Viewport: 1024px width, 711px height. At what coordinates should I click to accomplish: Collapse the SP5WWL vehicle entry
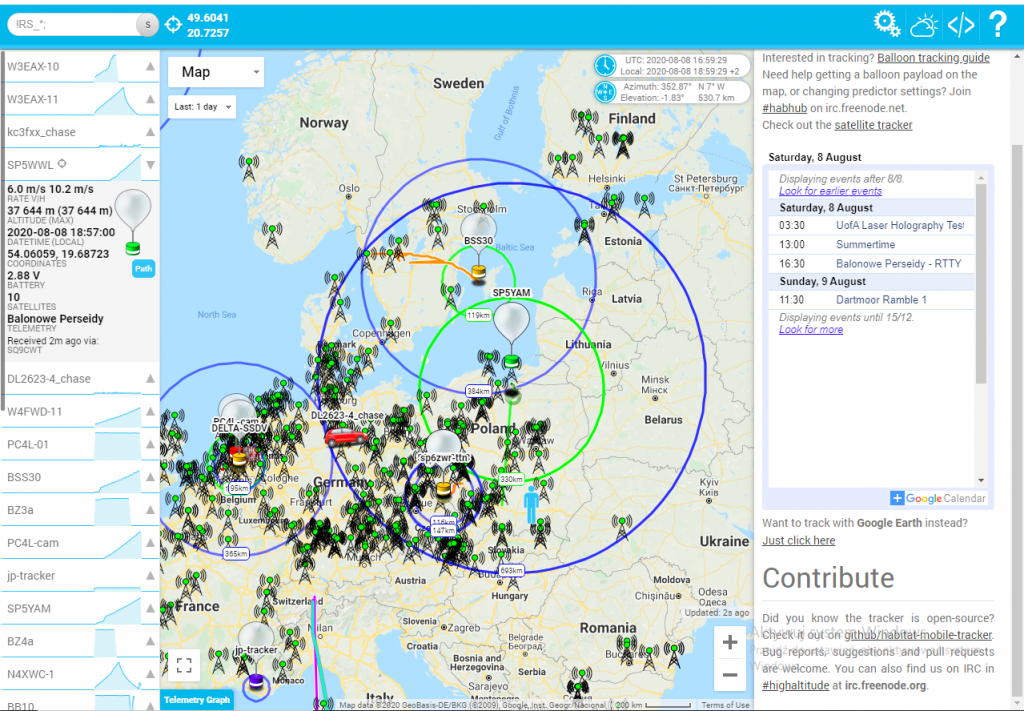pyautogui.click(x=150, y=164)
